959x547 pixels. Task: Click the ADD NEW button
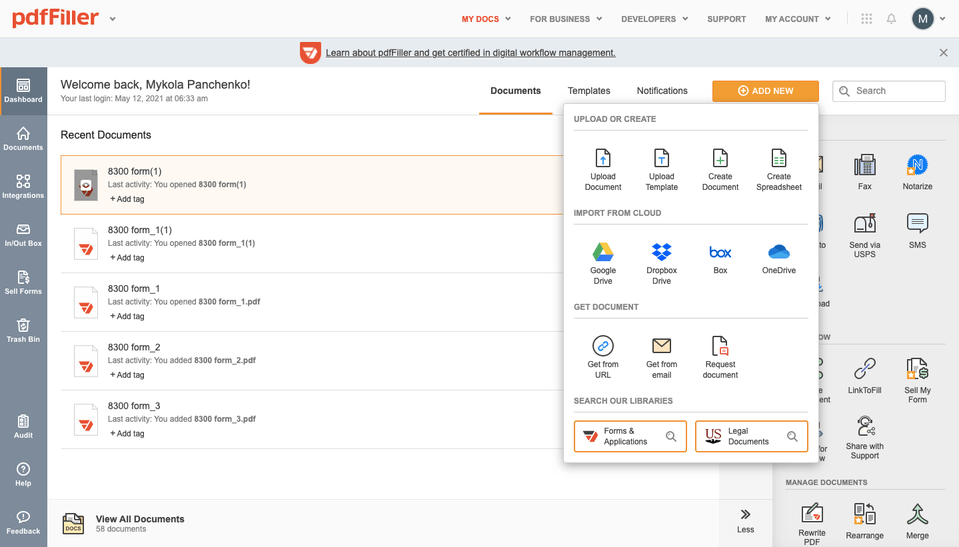pyautogui.click(x=765, y=91)
